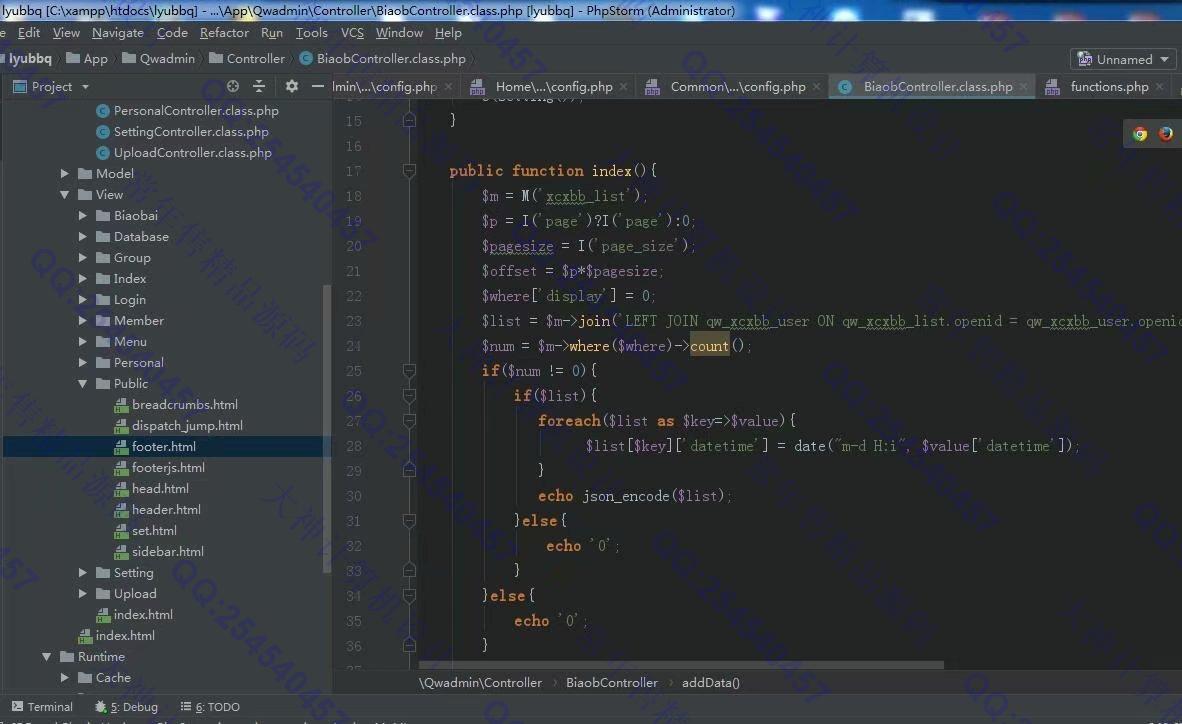Screen dimensions: 1182x724
Task: Click Controller in navigation bar
Action: pyautogui.click(x=247, y=59)
